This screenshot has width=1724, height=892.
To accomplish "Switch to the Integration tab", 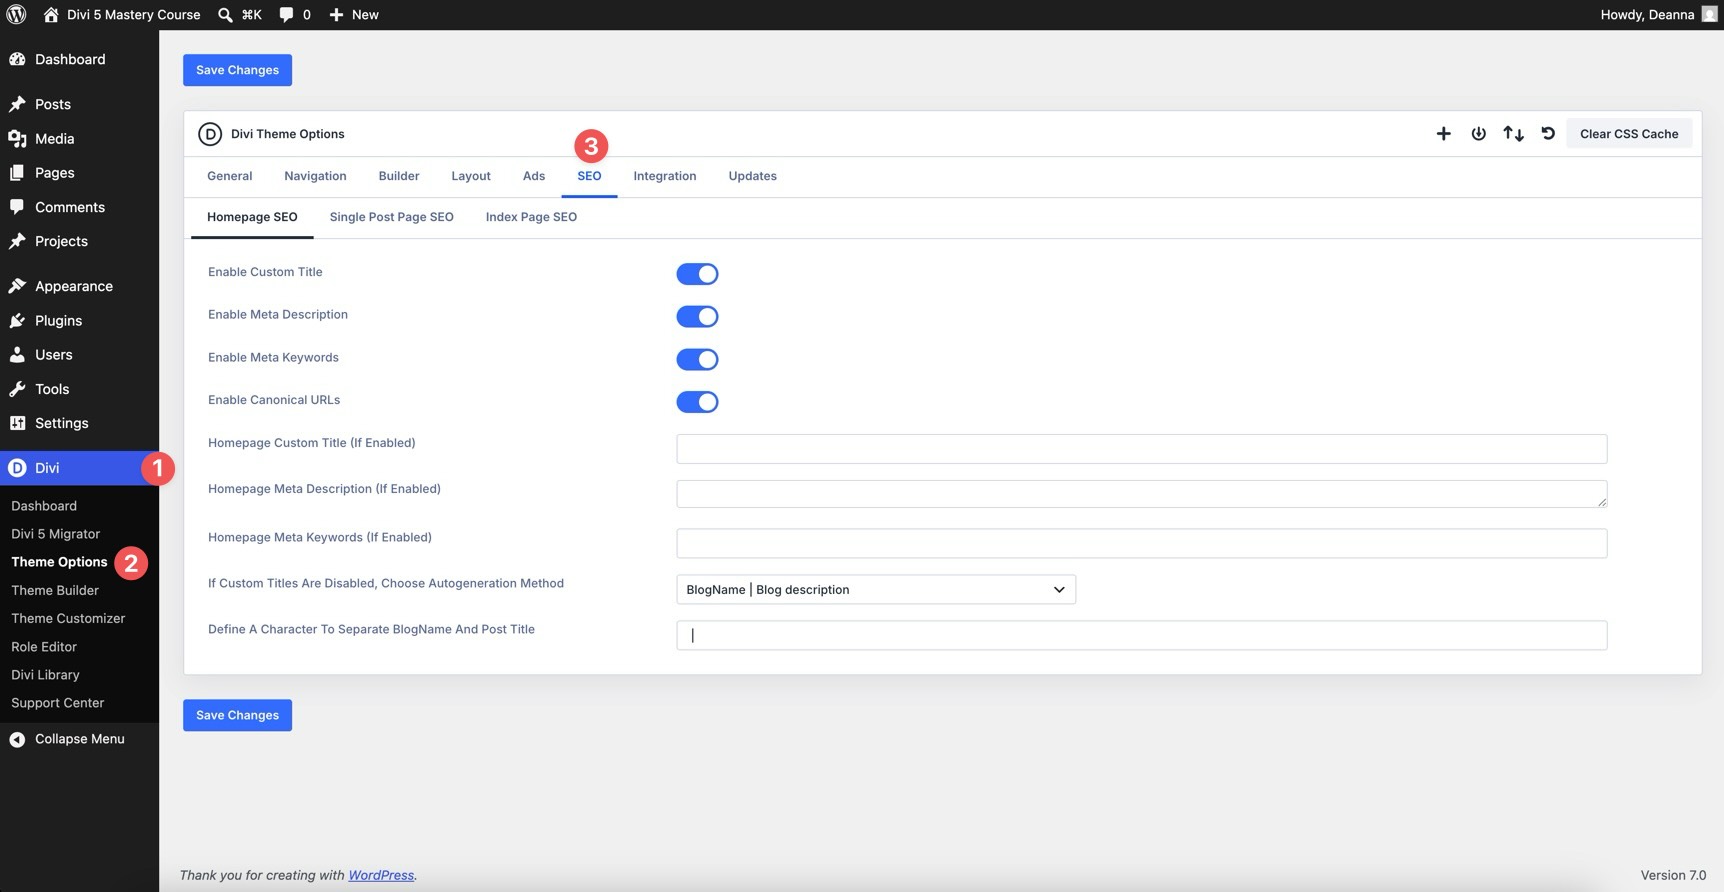I will [665, 176].
